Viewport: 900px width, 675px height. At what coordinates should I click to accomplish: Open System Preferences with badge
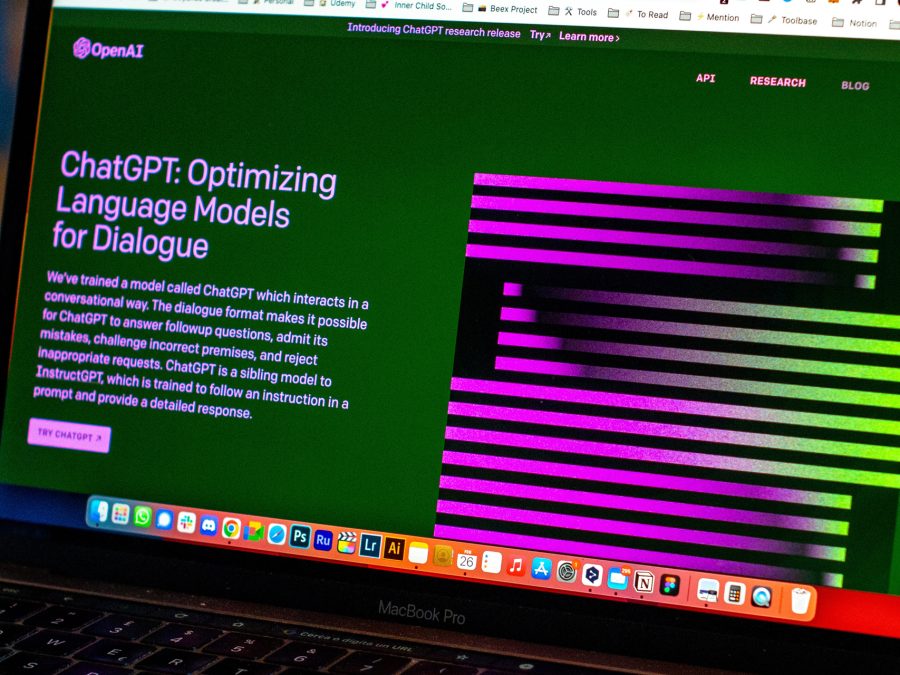(567, 572)
